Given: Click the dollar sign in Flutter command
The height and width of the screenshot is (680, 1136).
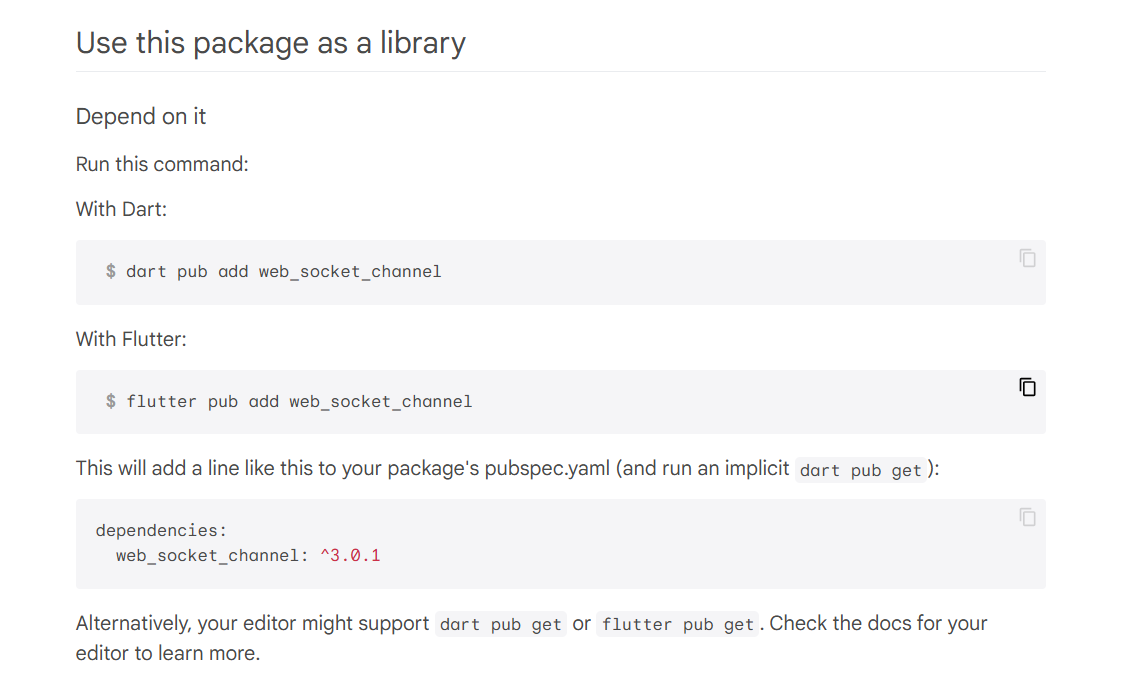Looking at the screenshot, I should click(111, 401).
